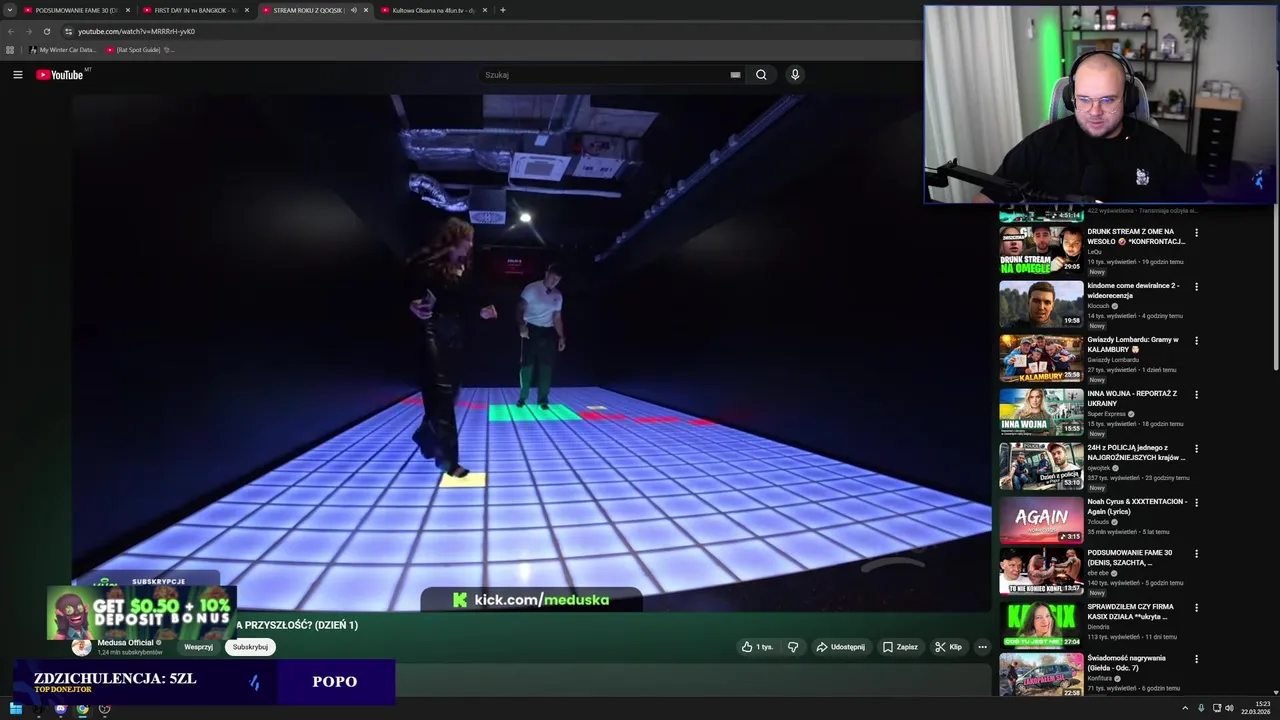This screenshot has width=1280, height=720.
Task: Open the Super Express channel name
Action: 1106,414
